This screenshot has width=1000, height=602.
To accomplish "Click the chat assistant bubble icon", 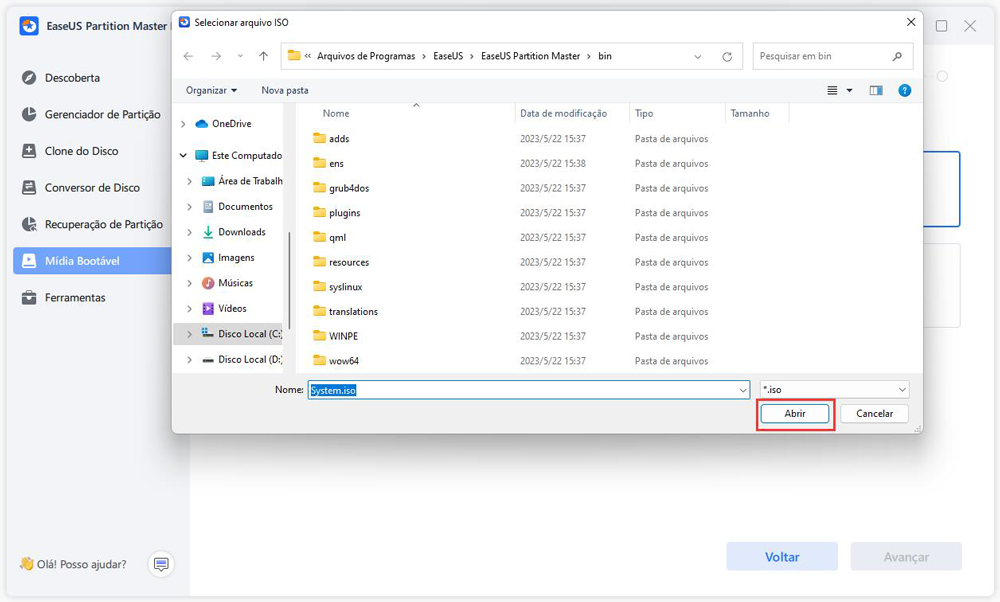I will [x=161, y=564].
